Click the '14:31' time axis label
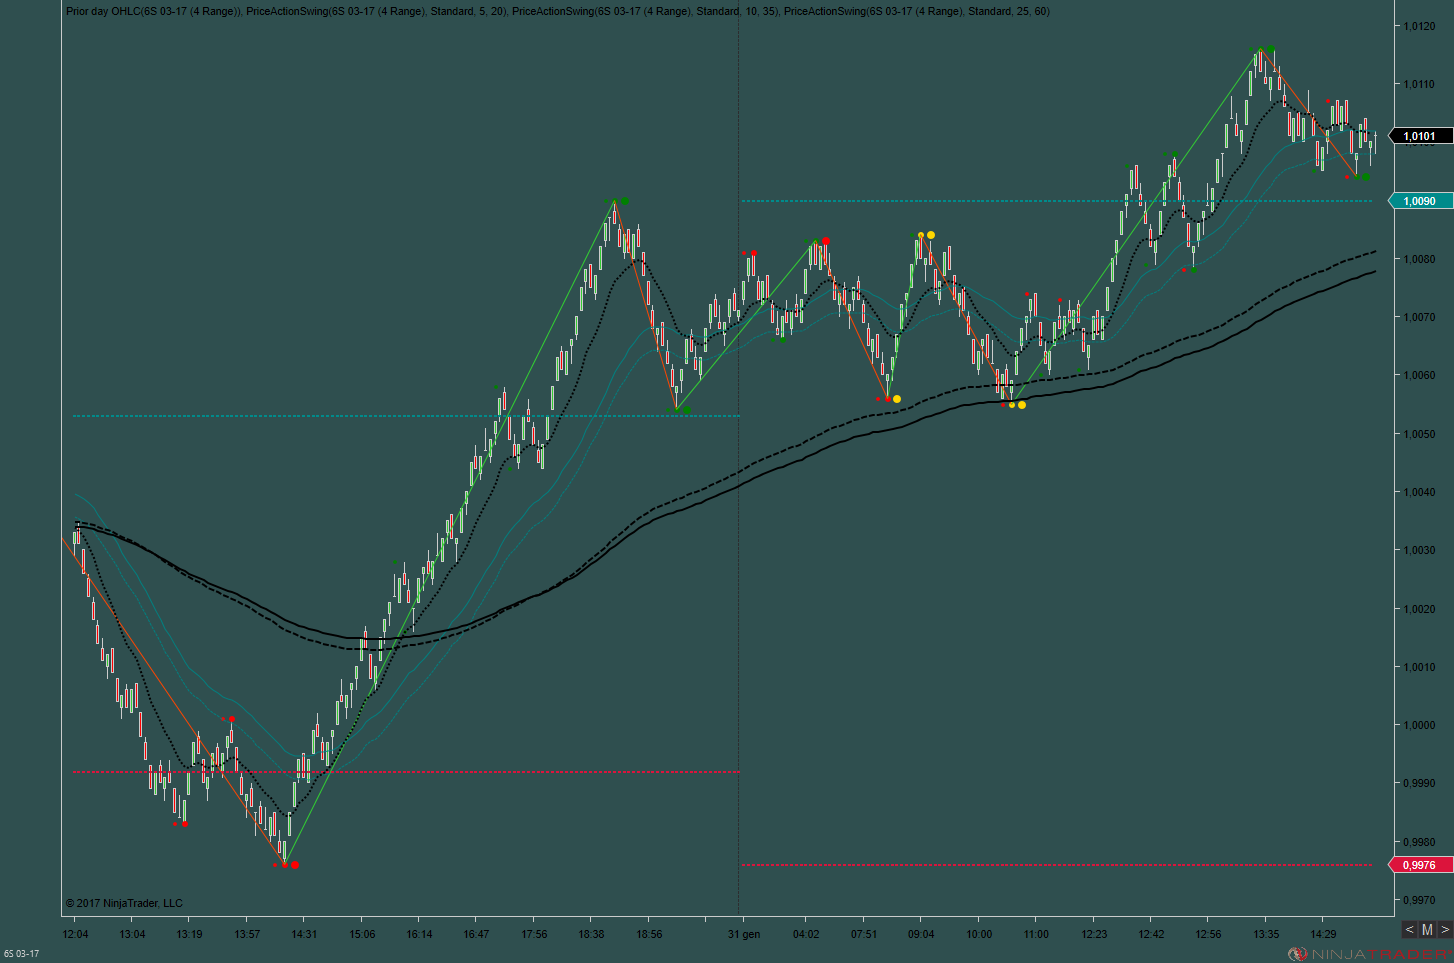Image resolution: width=1454 pixels, height=963 pixels. (x=304, y=934)
